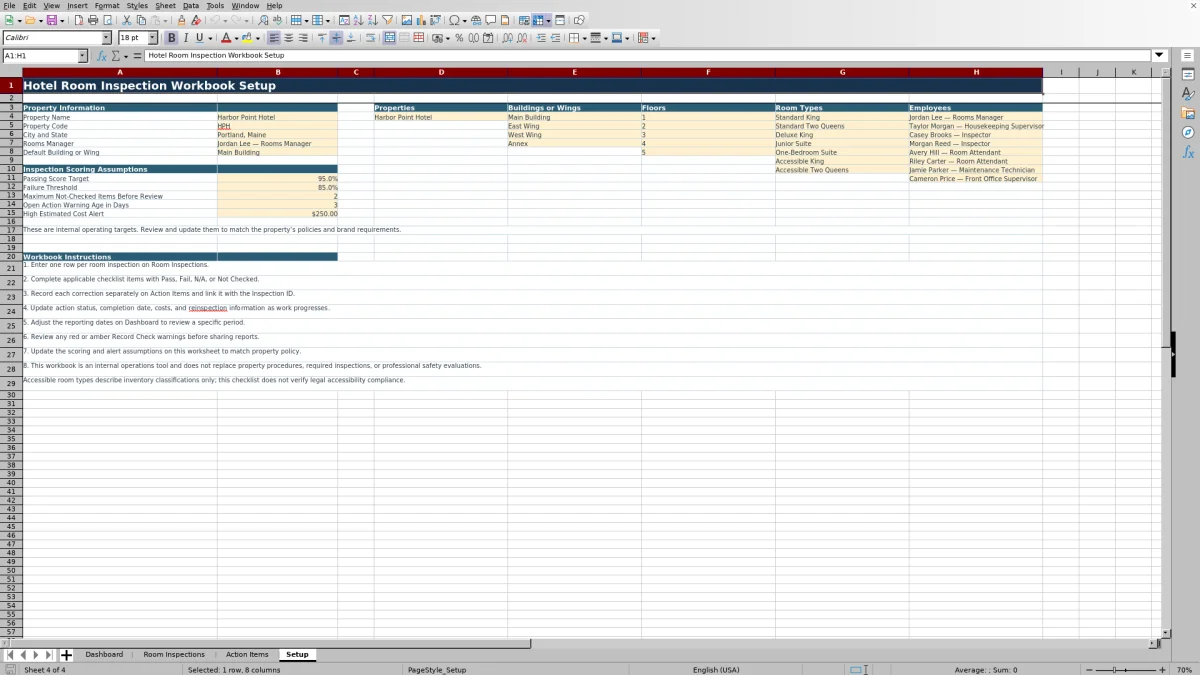Open the sidebar Functions deck icon
This screenshot has height=675, width=1200.
1188,152
